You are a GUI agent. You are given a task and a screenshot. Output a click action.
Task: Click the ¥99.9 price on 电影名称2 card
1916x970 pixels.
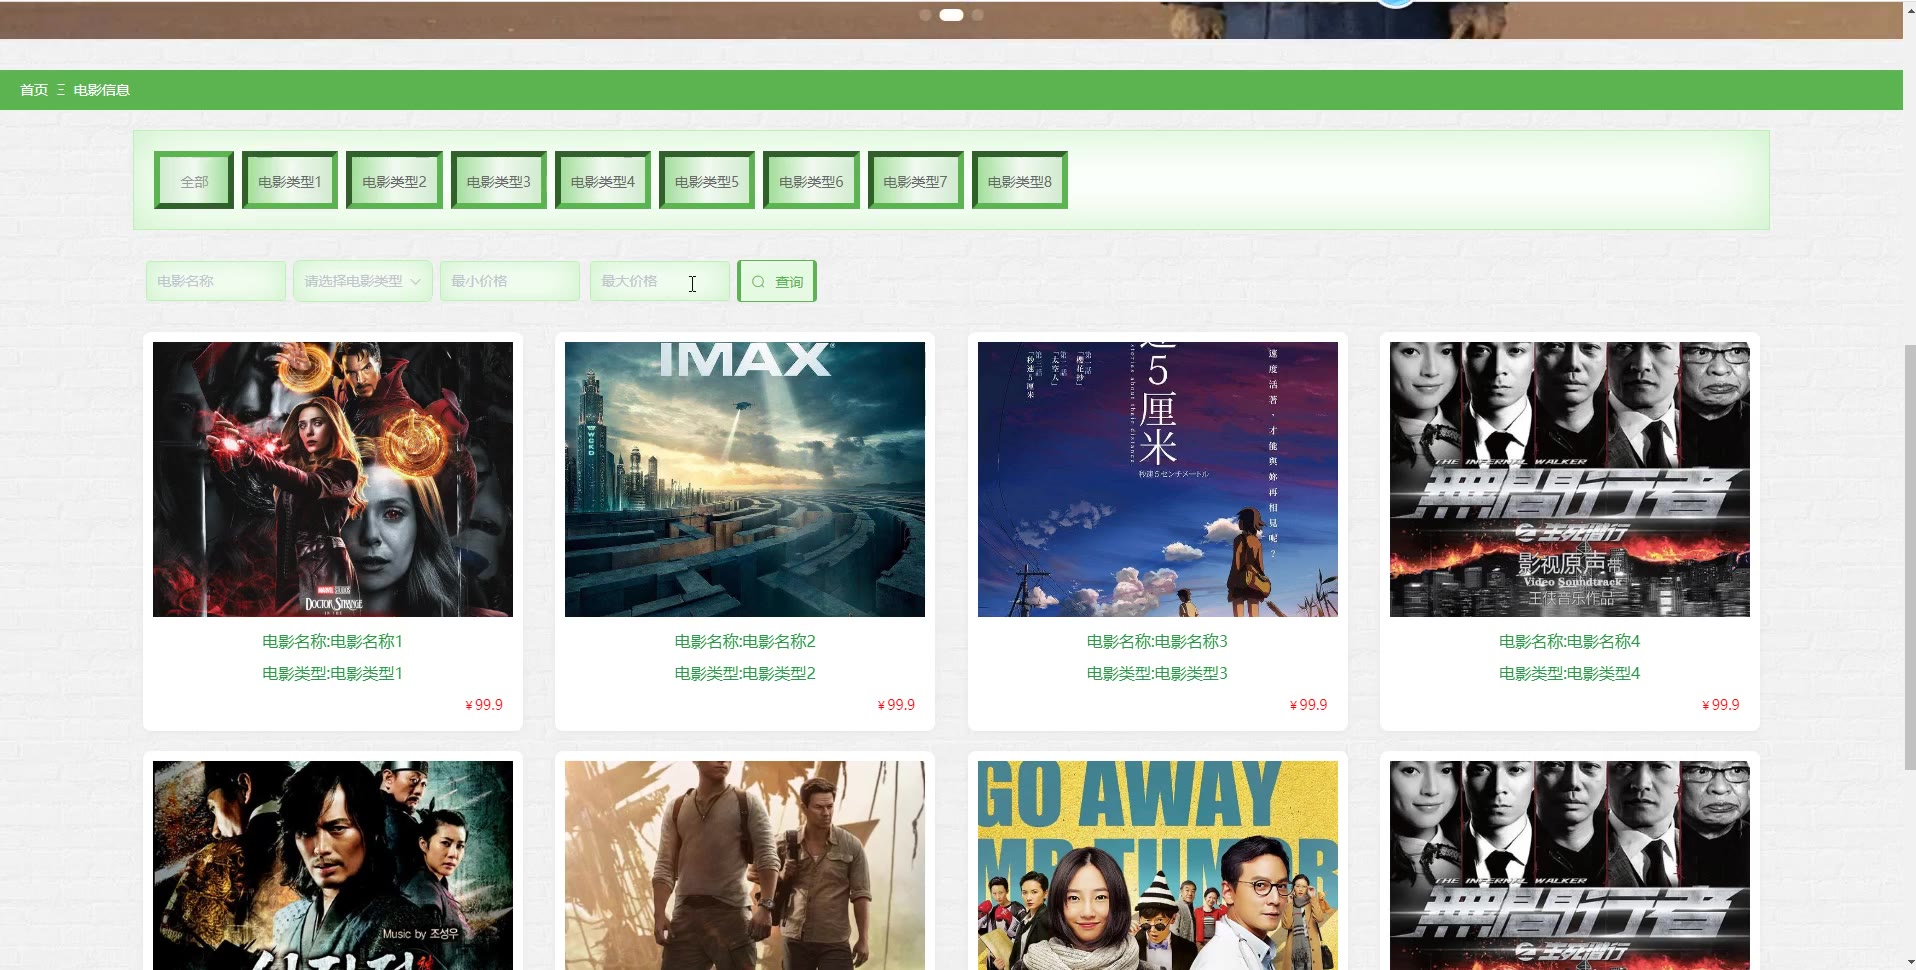[896, 705]
